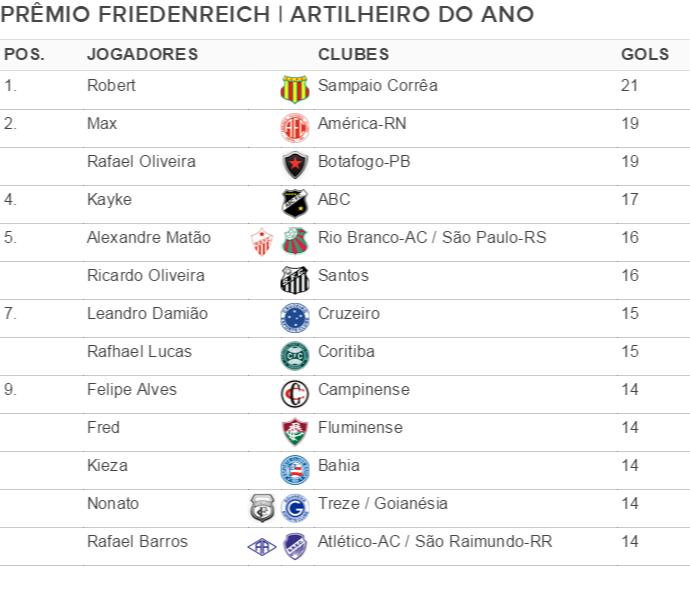Click the Bahia club crest
This screenshot has width=690, height=595.
tap(295, 468)
